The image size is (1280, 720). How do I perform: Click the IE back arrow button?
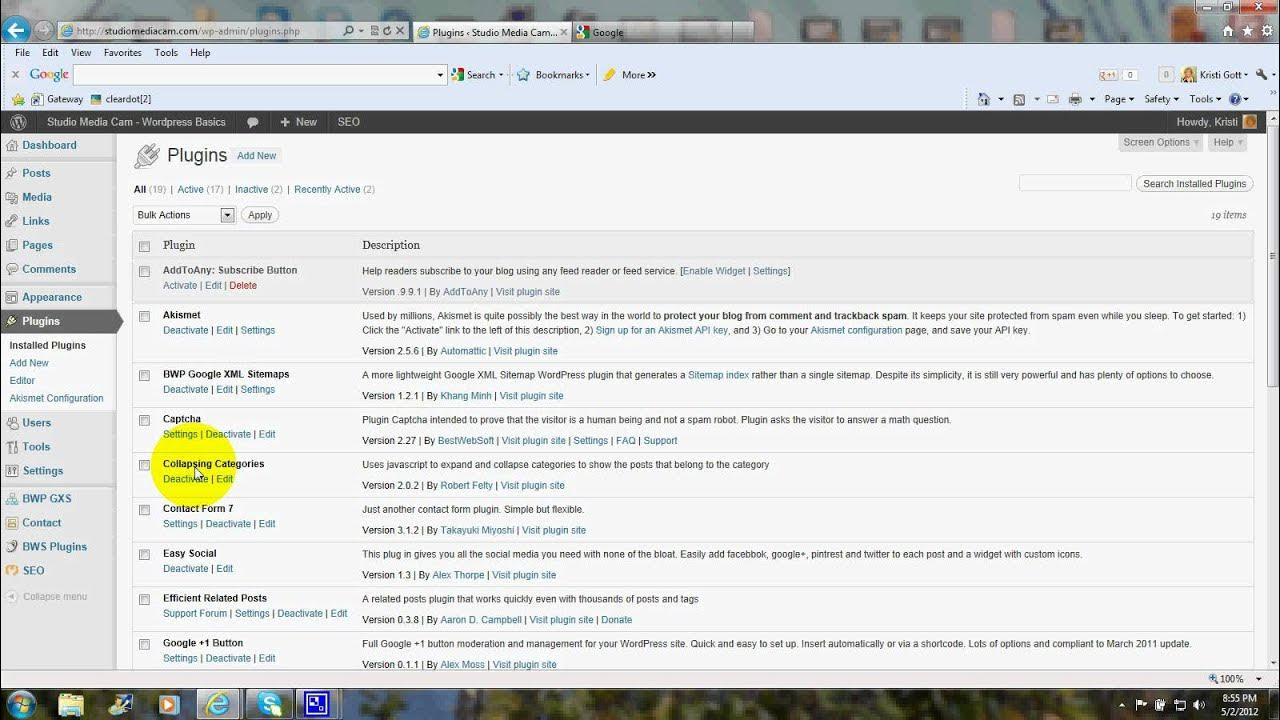(15, 30)
